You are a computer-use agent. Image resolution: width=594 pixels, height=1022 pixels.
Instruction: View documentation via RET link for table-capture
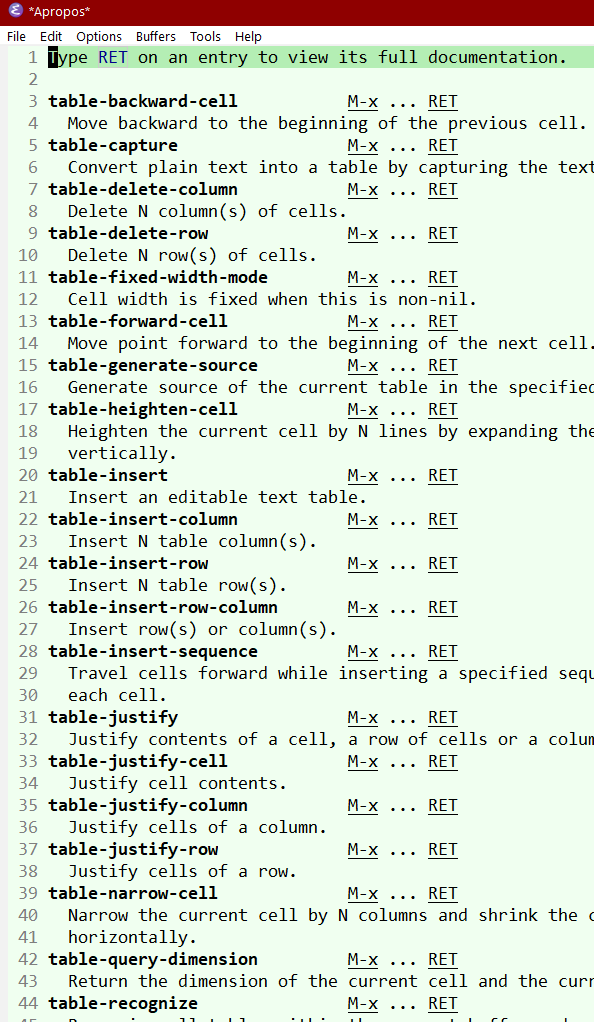[442, 145]
